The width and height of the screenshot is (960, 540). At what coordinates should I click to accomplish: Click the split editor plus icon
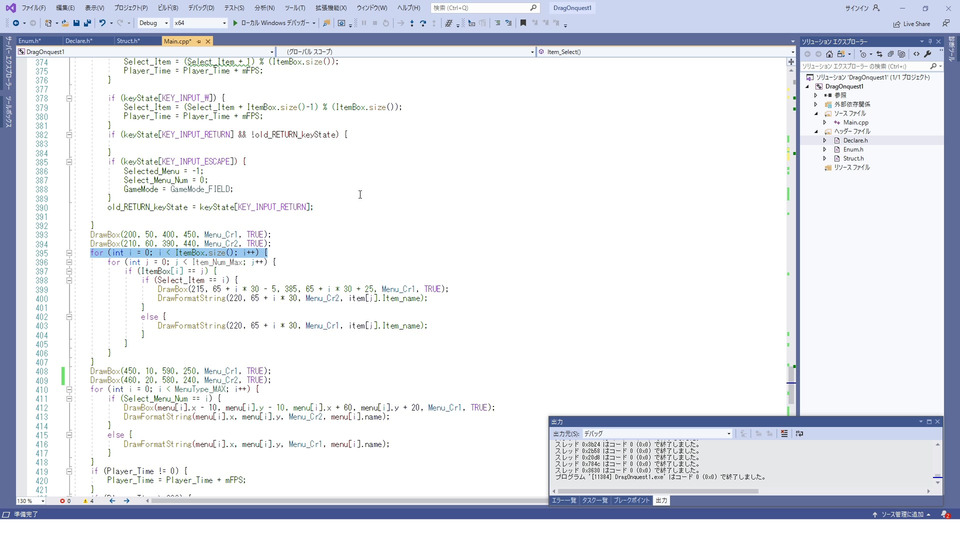pos(791,62)
